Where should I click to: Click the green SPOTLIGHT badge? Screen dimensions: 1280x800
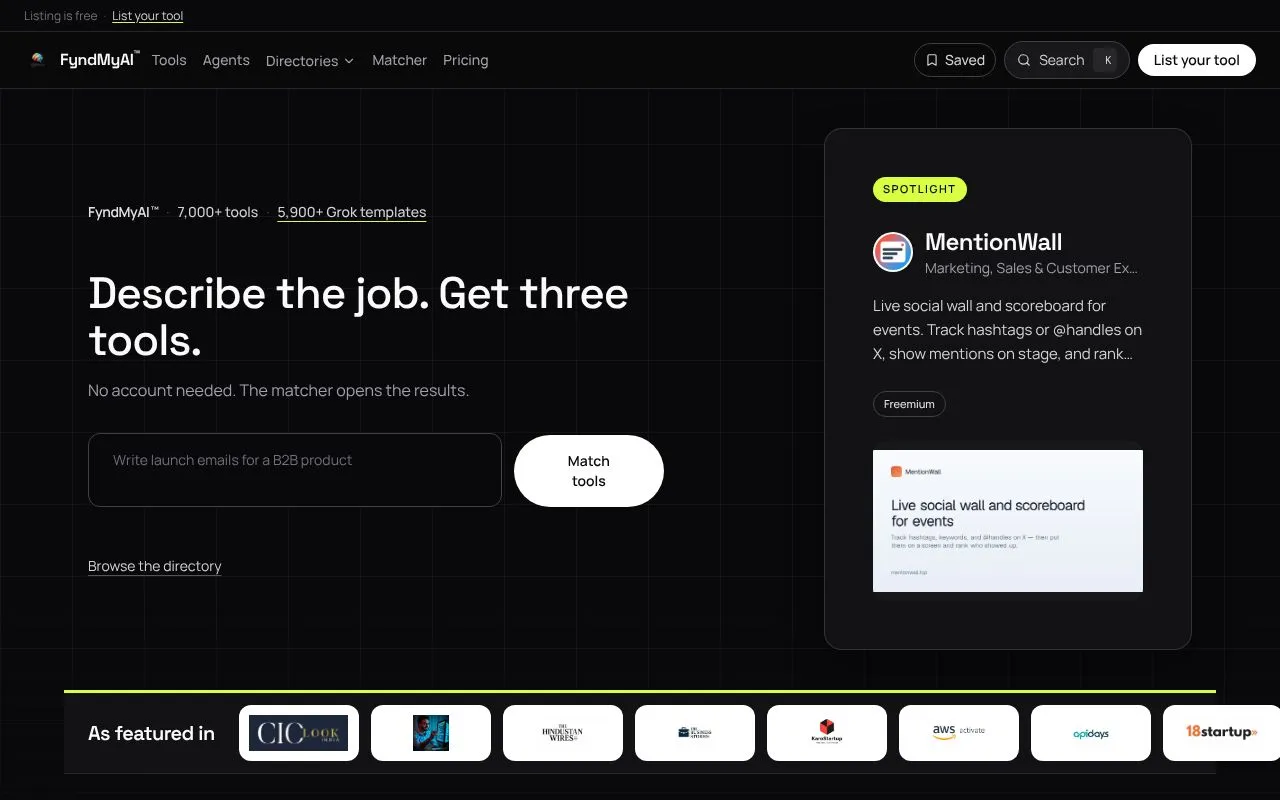pos(920,189)
